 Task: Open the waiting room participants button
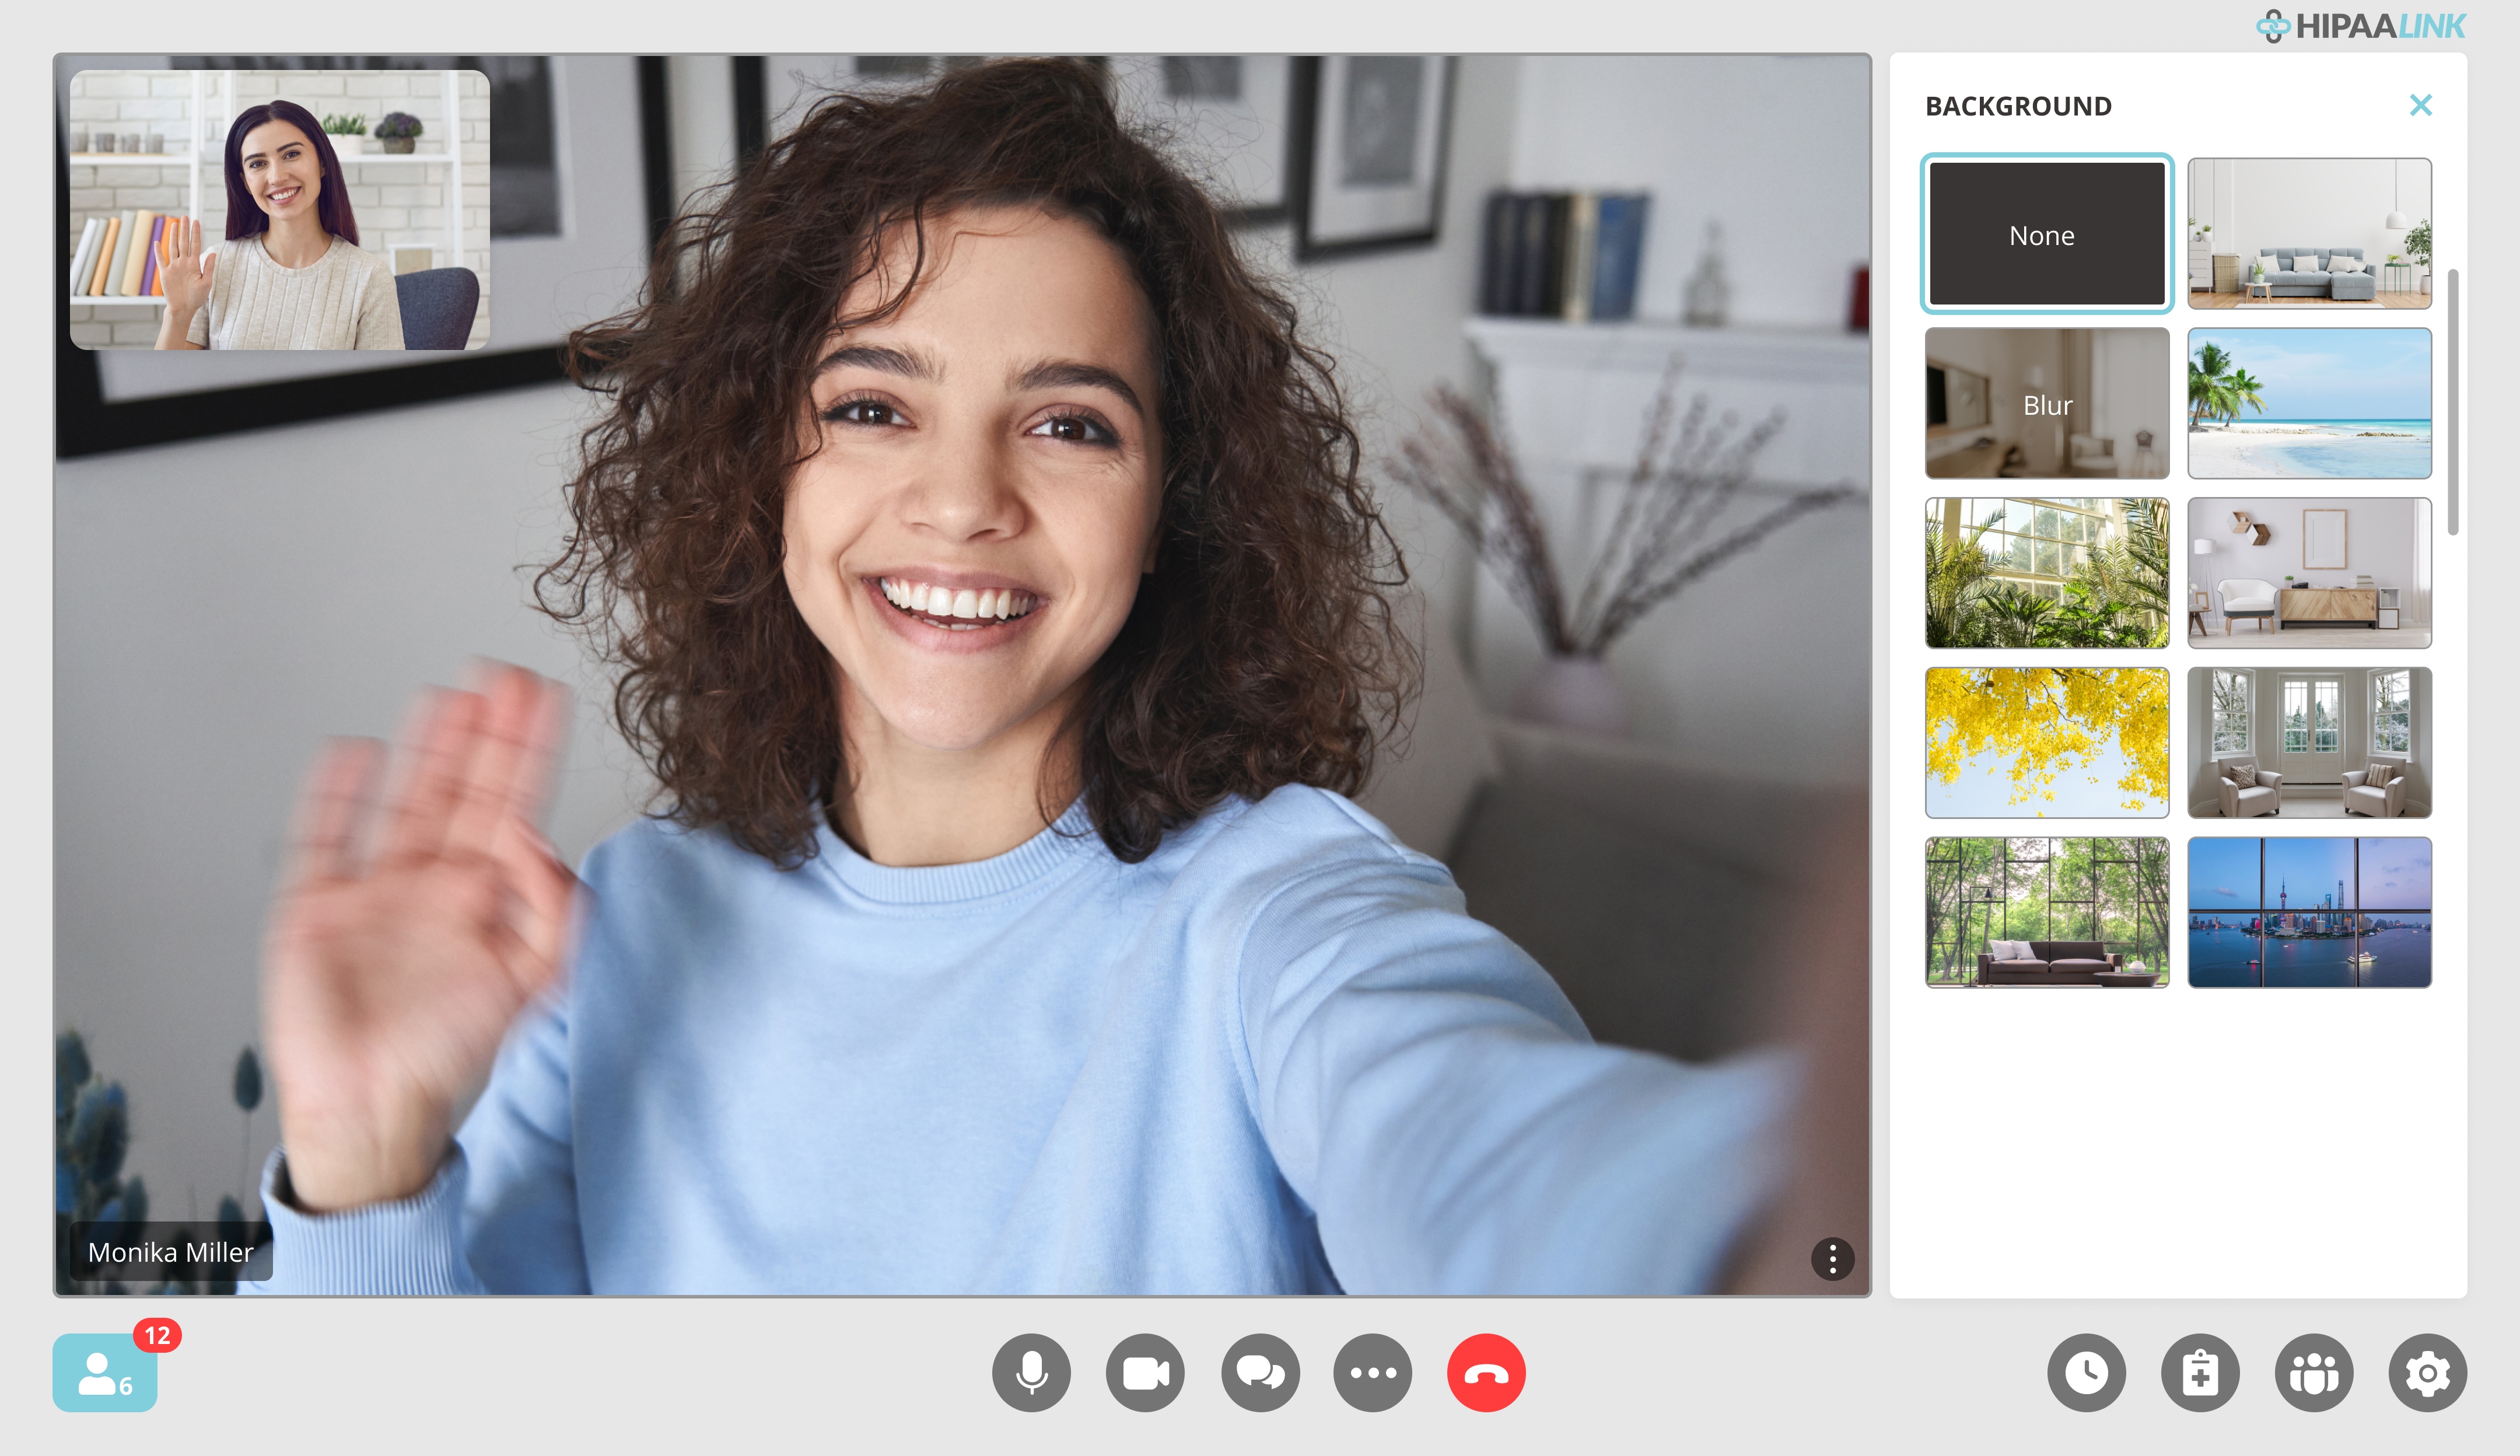pyautogui.click(x=105, y=1373)
